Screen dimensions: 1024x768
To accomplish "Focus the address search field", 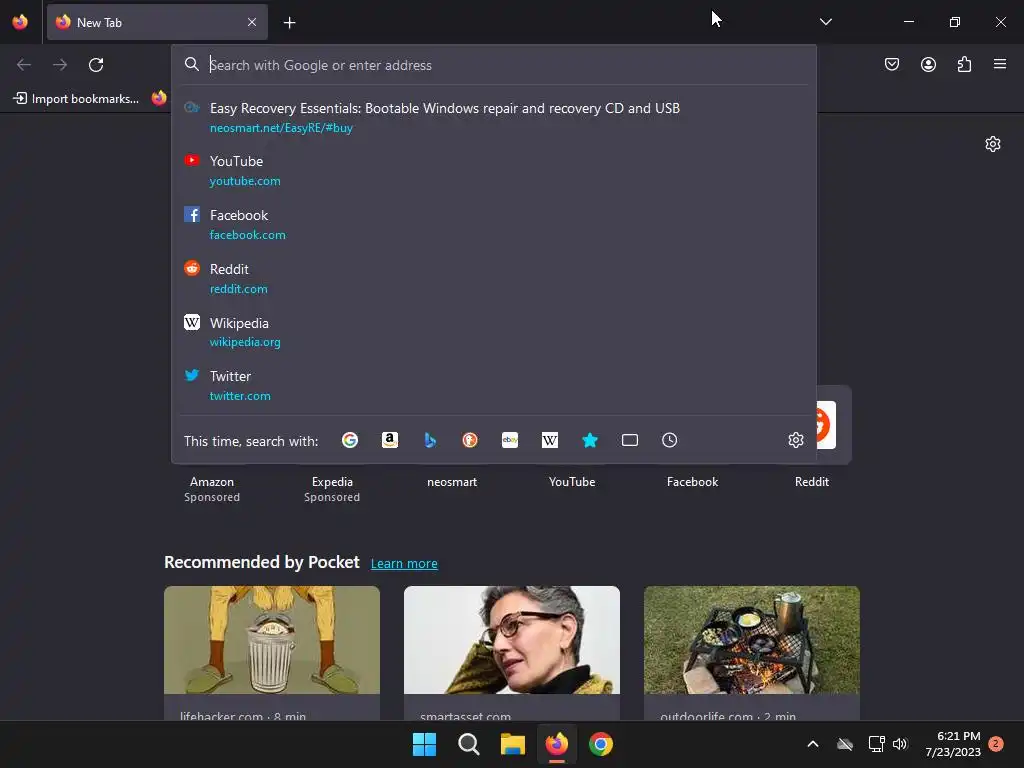I will coord(494,65).
